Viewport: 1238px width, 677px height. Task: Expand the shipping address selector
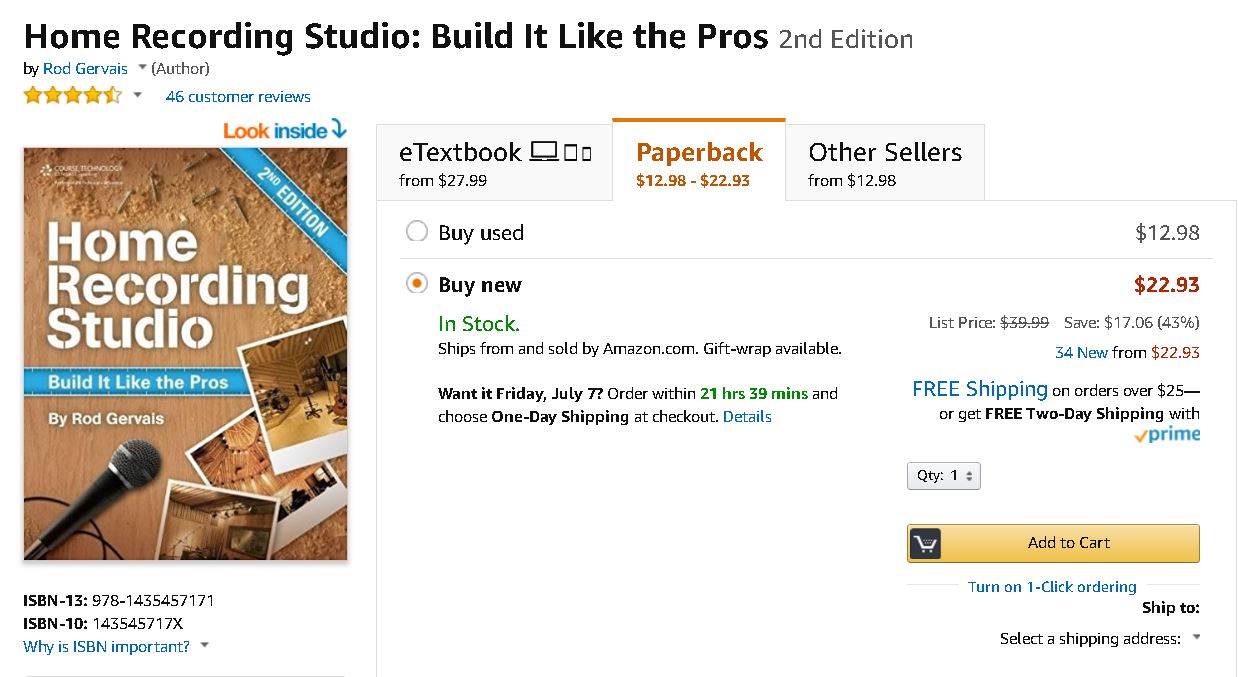pos(1196,638)
